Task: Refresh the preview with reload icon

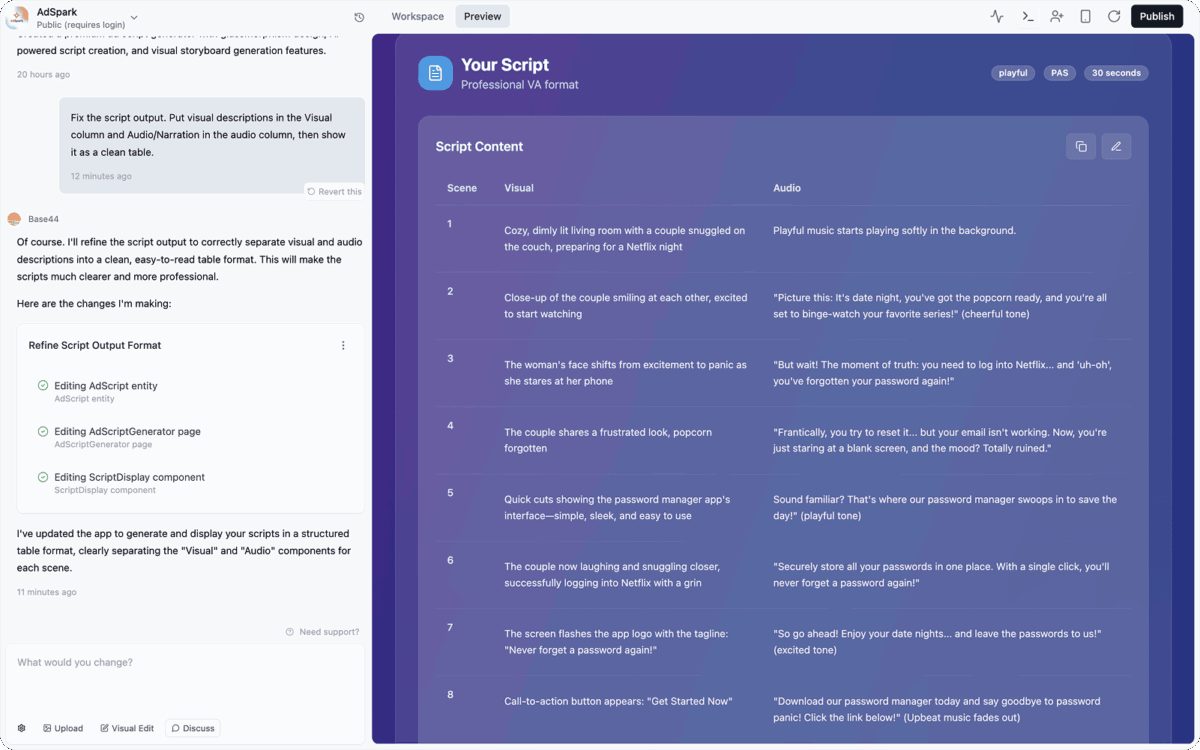Action: point(1114,16)
